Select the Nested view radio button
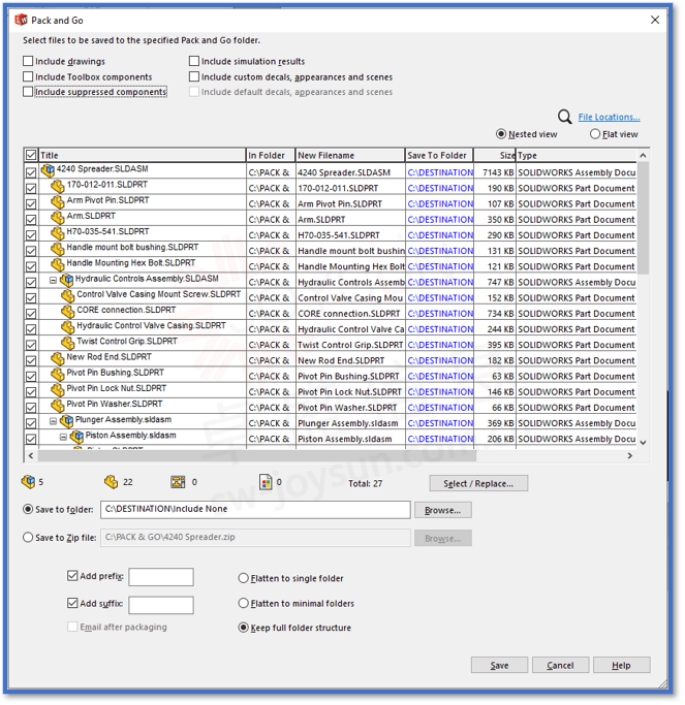This screenshot has width=685, height=705. pos(501,134)
